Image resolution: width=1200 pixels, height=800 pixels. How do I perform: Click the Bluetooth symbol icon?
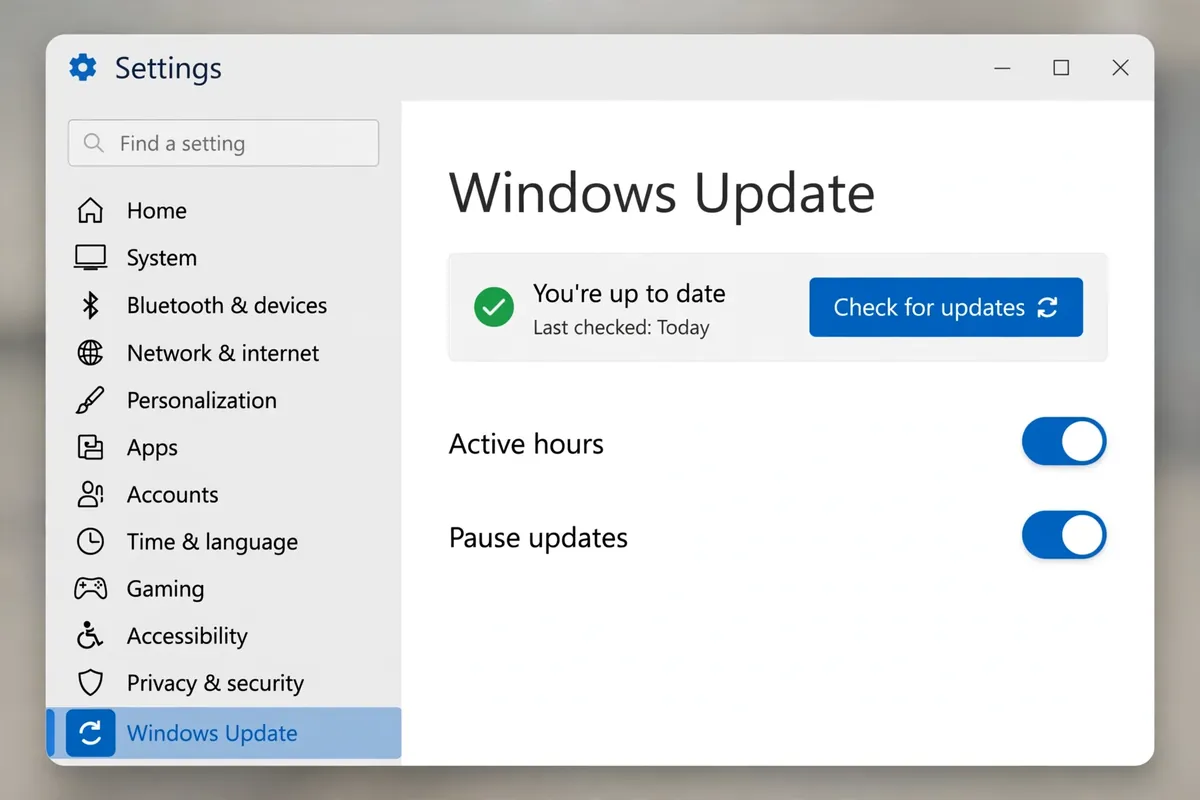pos(90,305)
